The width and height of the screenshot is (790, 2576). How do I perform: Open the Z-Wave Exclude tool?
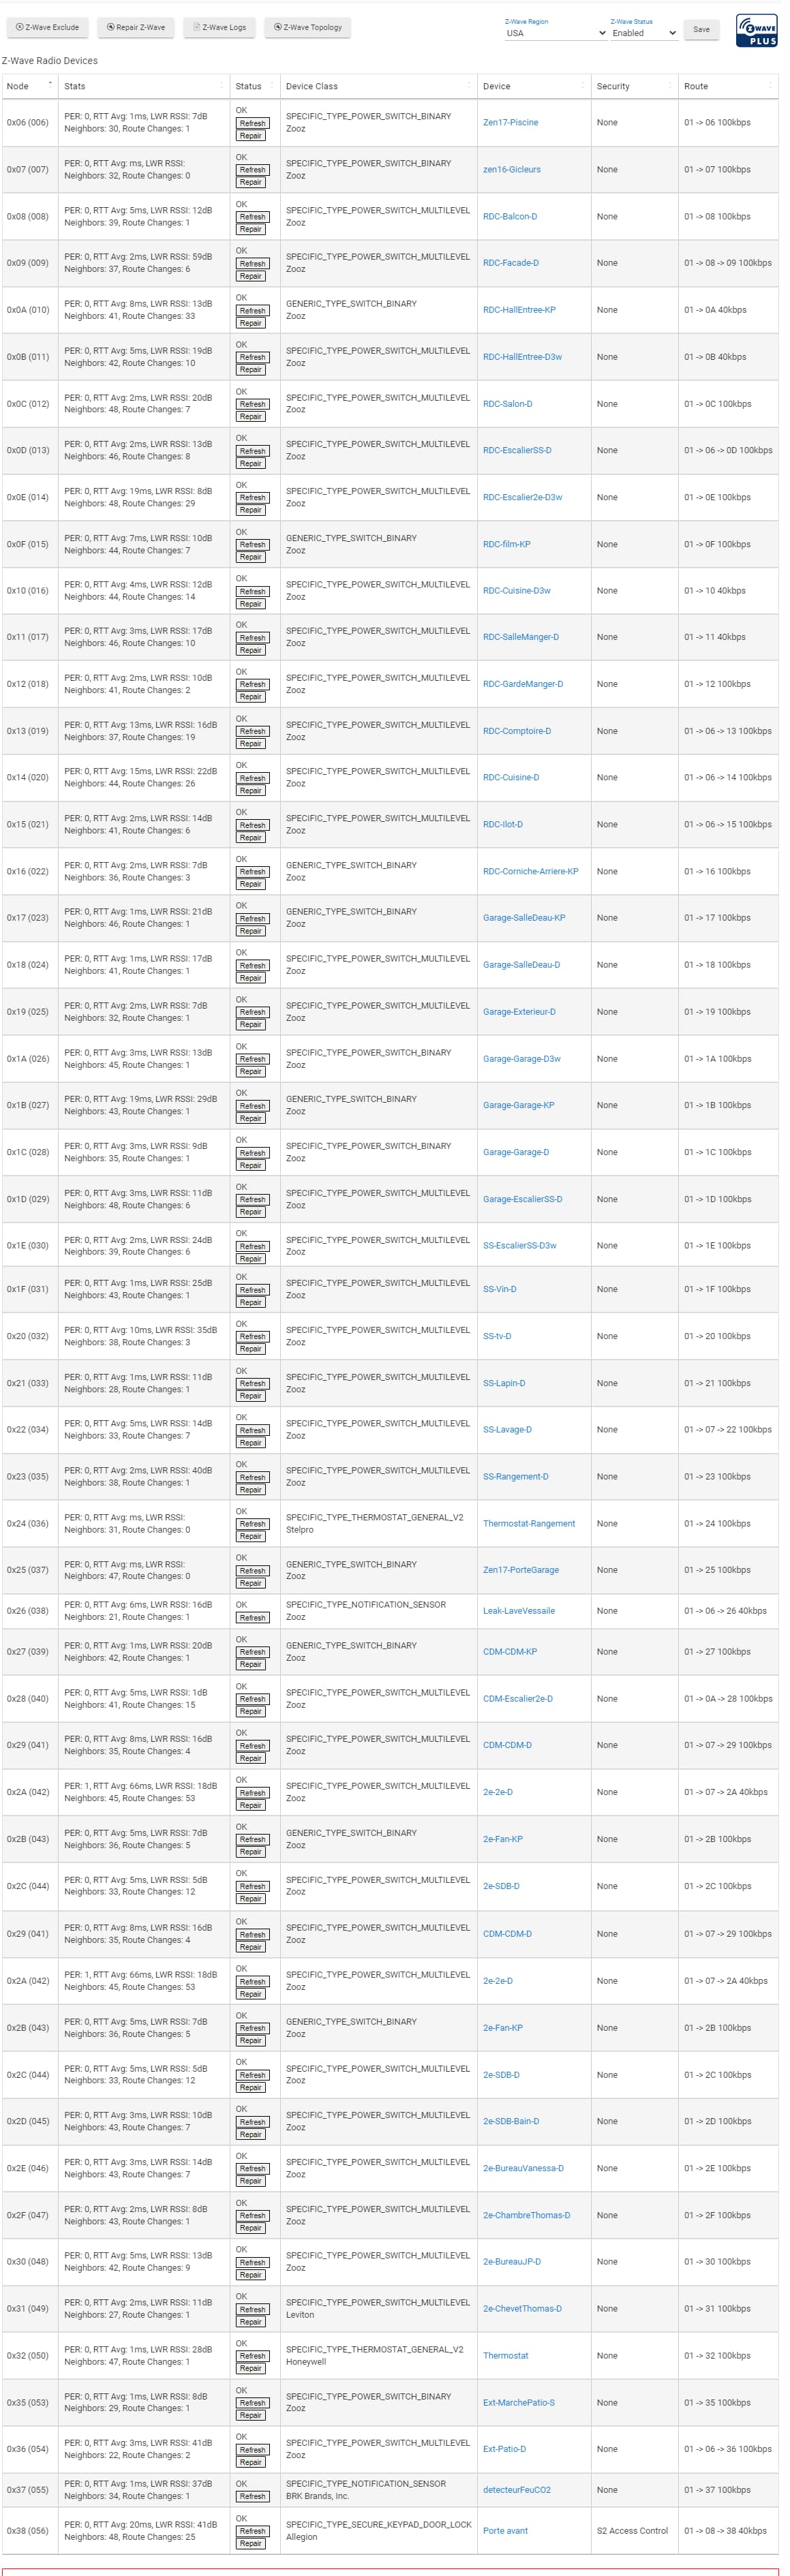(47, 27)
